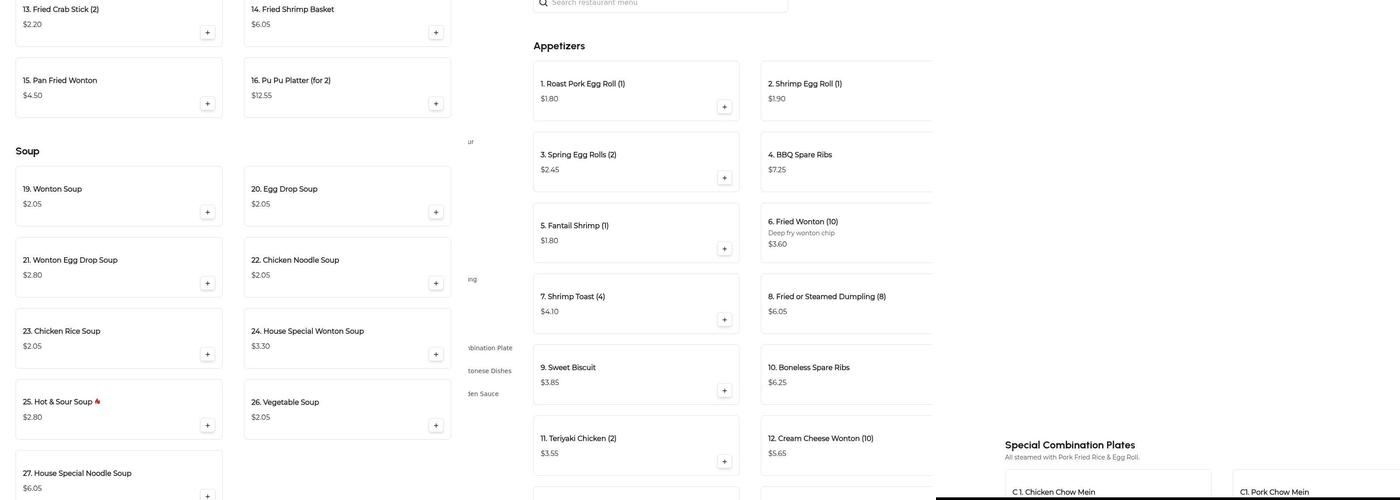Add Wonton Soup using plus icon
The height and width of the screenshot is (500, 1400).
pyautogui.click(x=207, y=212)
